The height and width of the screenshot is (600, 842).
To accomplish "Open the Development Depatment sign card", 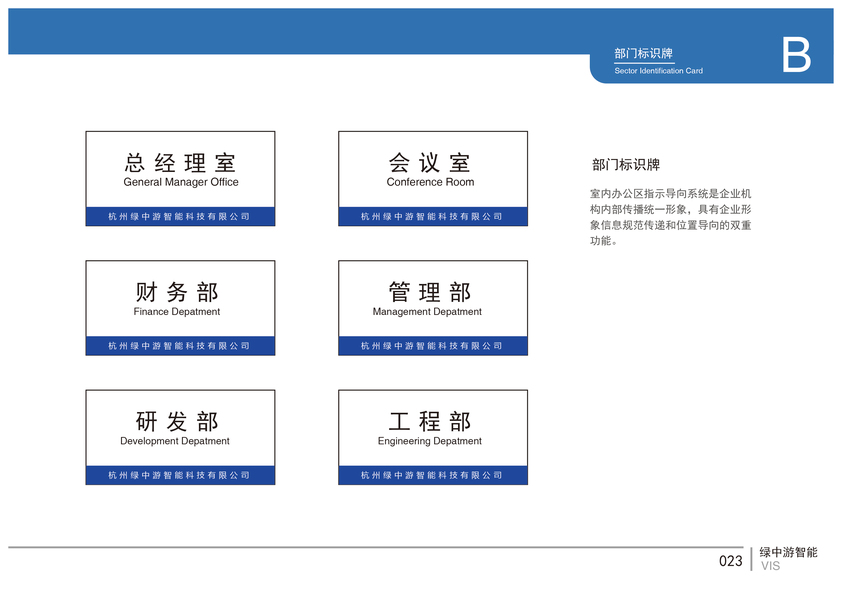I will pos(180,437).
